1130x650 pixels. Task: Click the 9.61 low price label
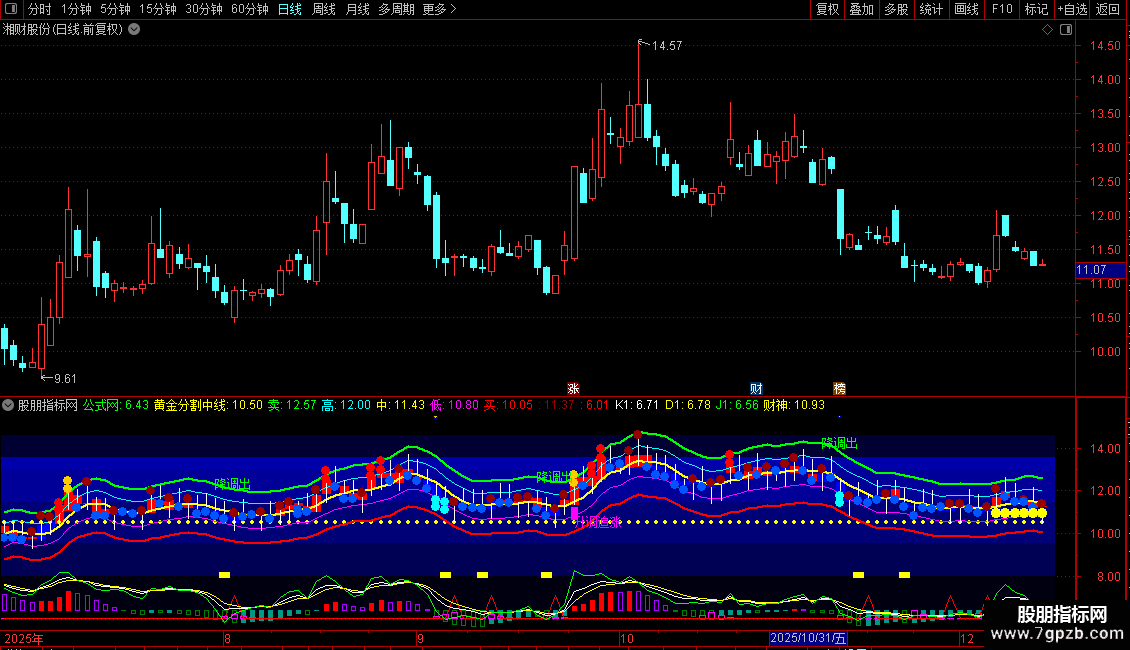click(x=65, y=378)
